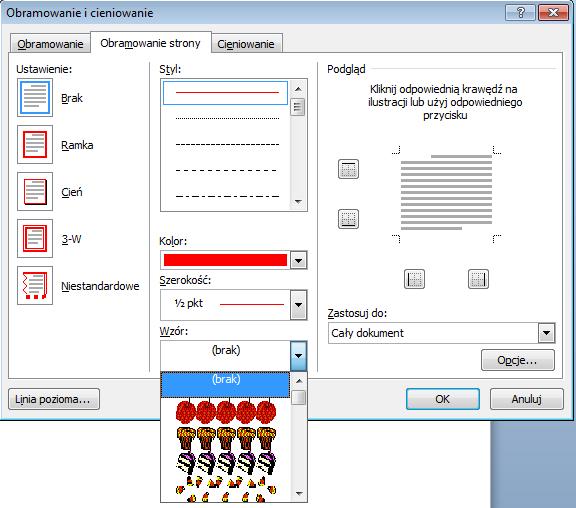Click the Styl list scroll up arrow

(x=298, y=89)
